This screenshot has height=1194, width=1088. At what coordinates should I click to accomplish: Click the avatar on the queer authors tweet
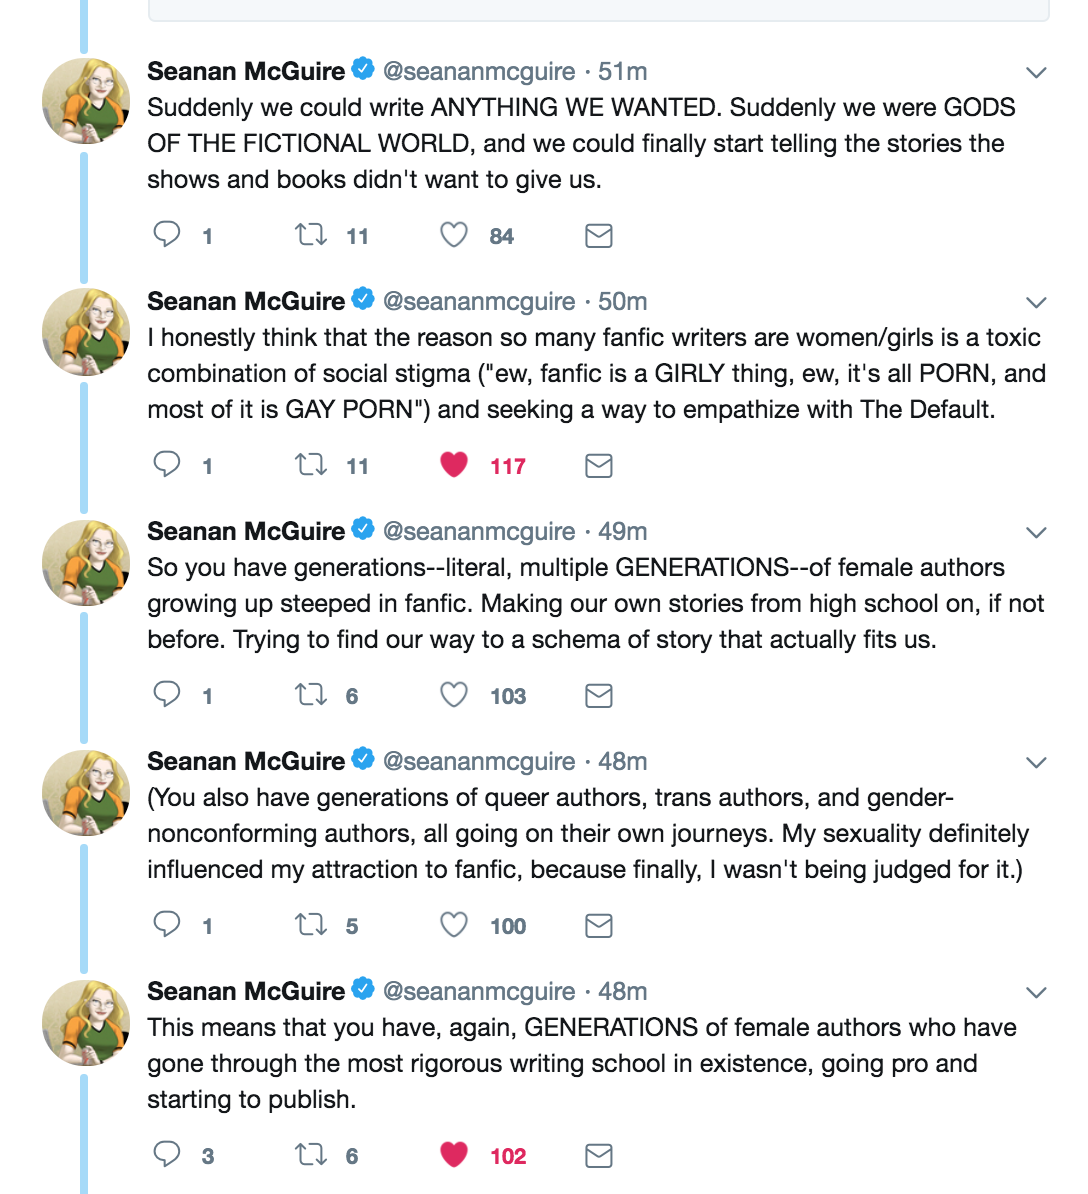[x=86, y=792]
